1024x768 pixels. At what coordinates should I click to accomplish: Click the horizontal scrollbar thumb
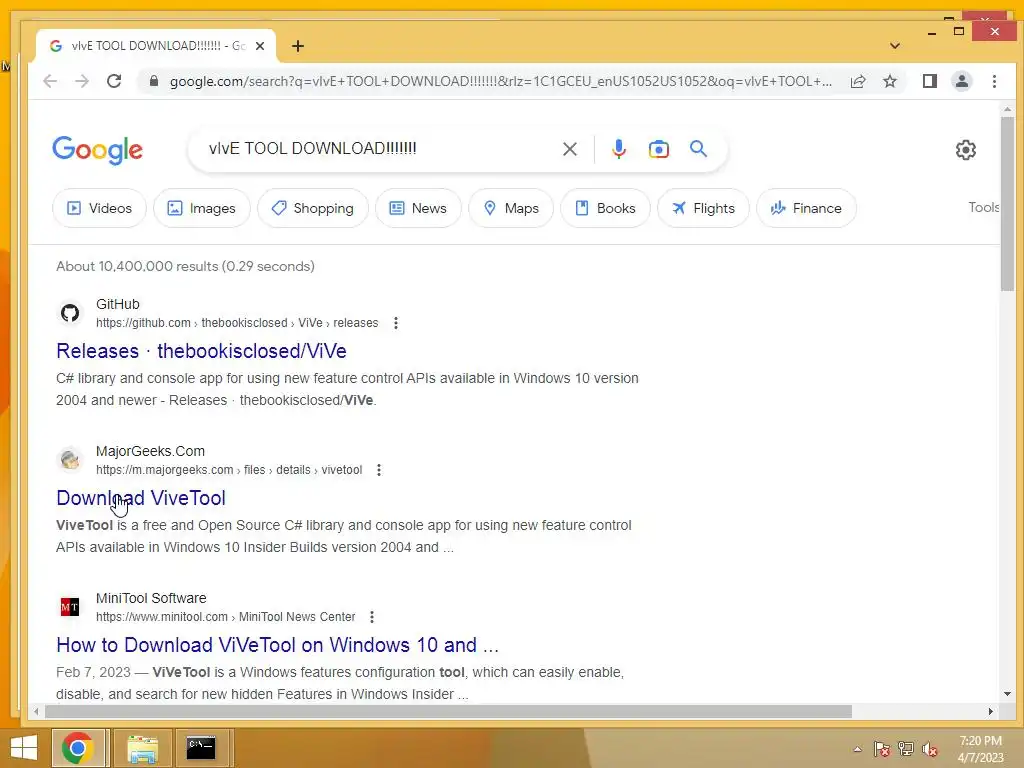point(448,711)
